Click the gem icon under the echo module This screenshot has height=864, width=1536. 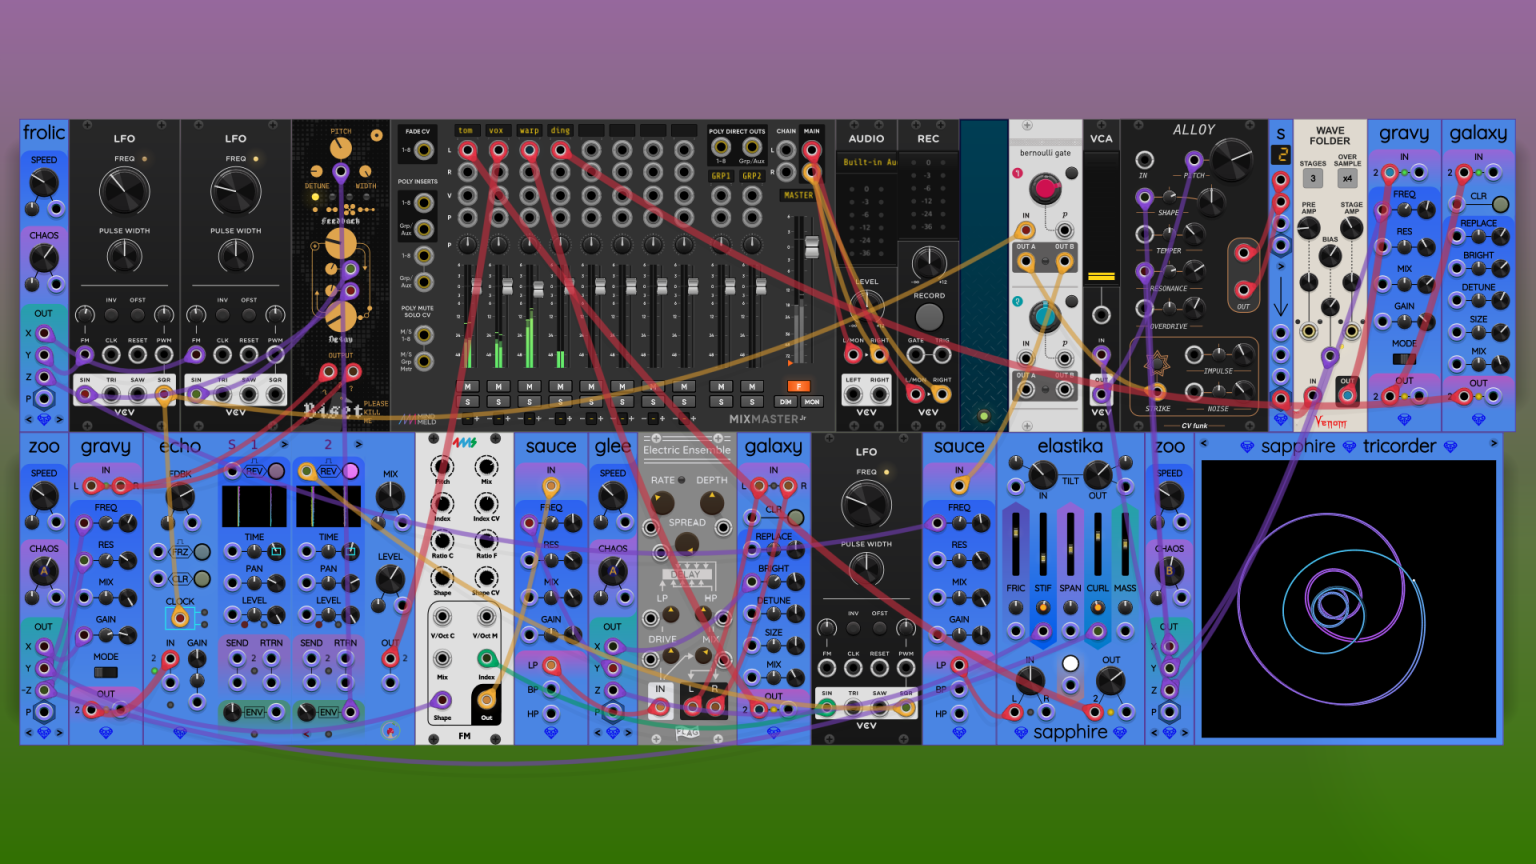point(180,733)
